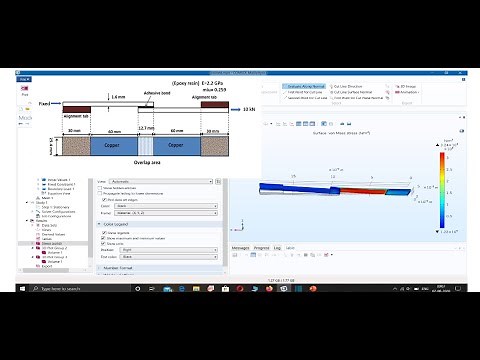Select First Point for Cut Plane Normal
The width and height of the screenshot is (480, 360).
356,98
